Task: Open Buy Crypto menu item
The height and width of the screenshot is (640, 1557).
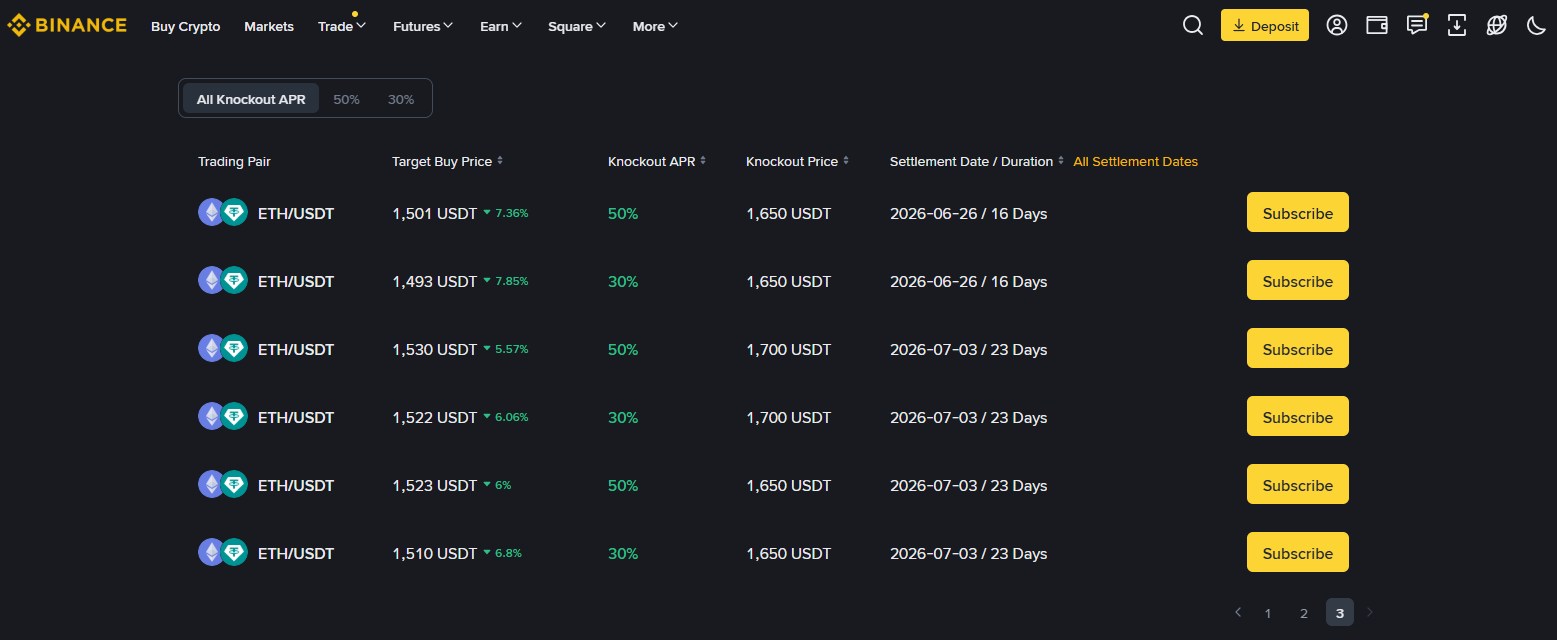Action: (186, 27)
